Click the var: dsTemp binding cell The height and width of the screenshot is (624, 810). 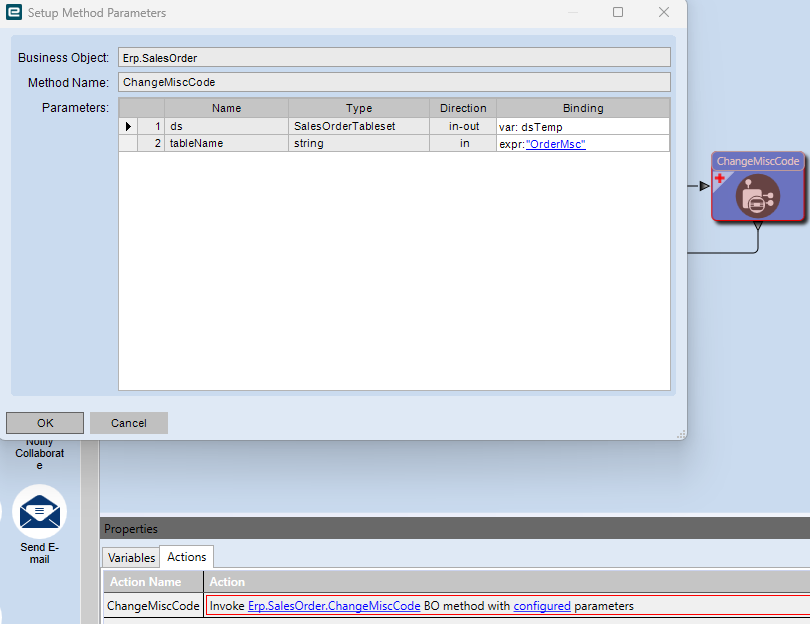[x=583, y=127]
